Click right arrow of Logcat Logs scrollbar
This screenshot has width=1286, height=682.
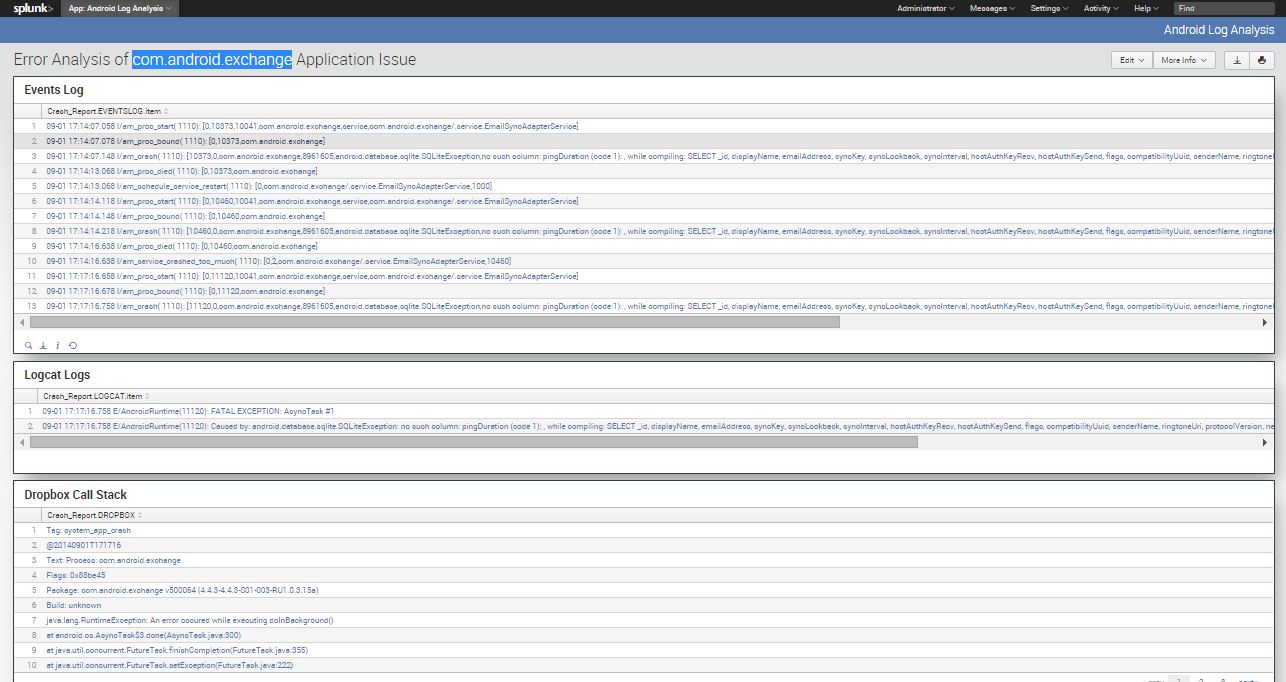1266,441
